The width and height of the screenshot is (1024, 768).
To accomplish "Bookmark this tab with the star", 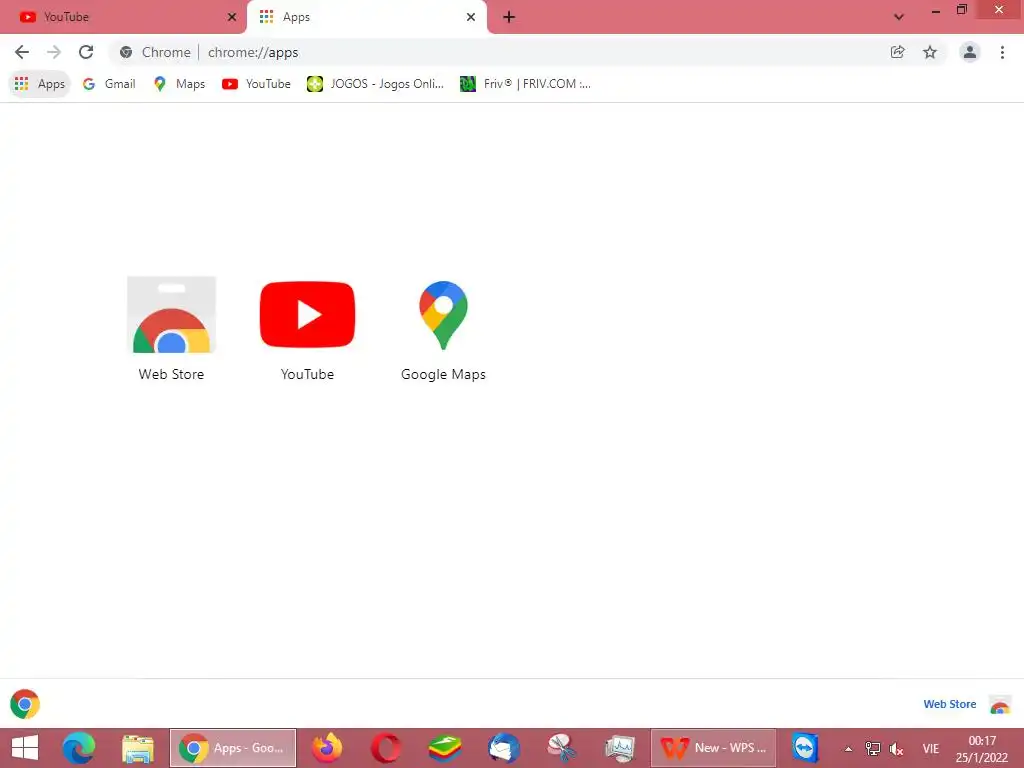I will [930, 52].
